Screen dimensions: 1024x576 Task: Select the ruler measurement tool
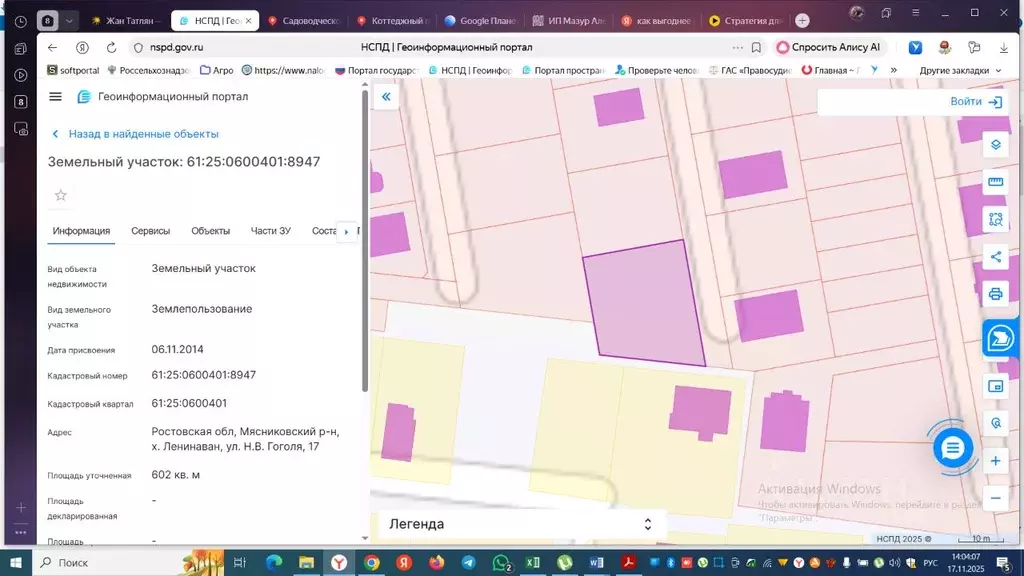point(995,182)
